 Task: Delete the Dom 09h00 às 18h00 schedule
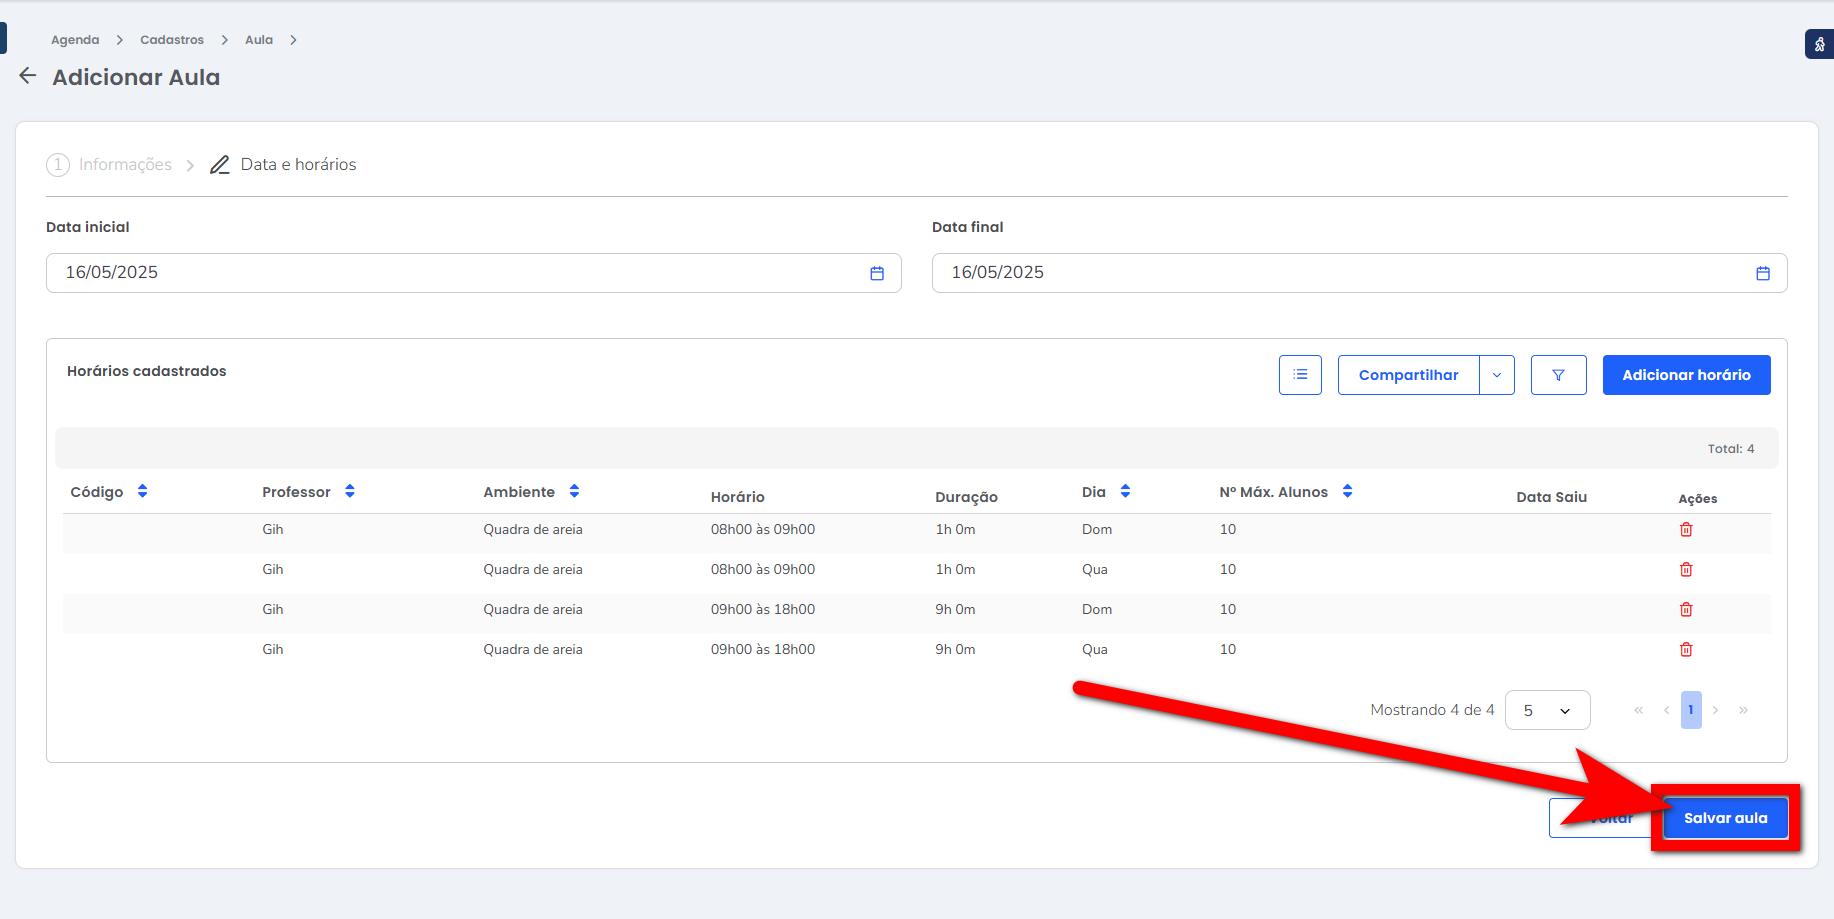pyautogui.click(x=1686, y=610)
